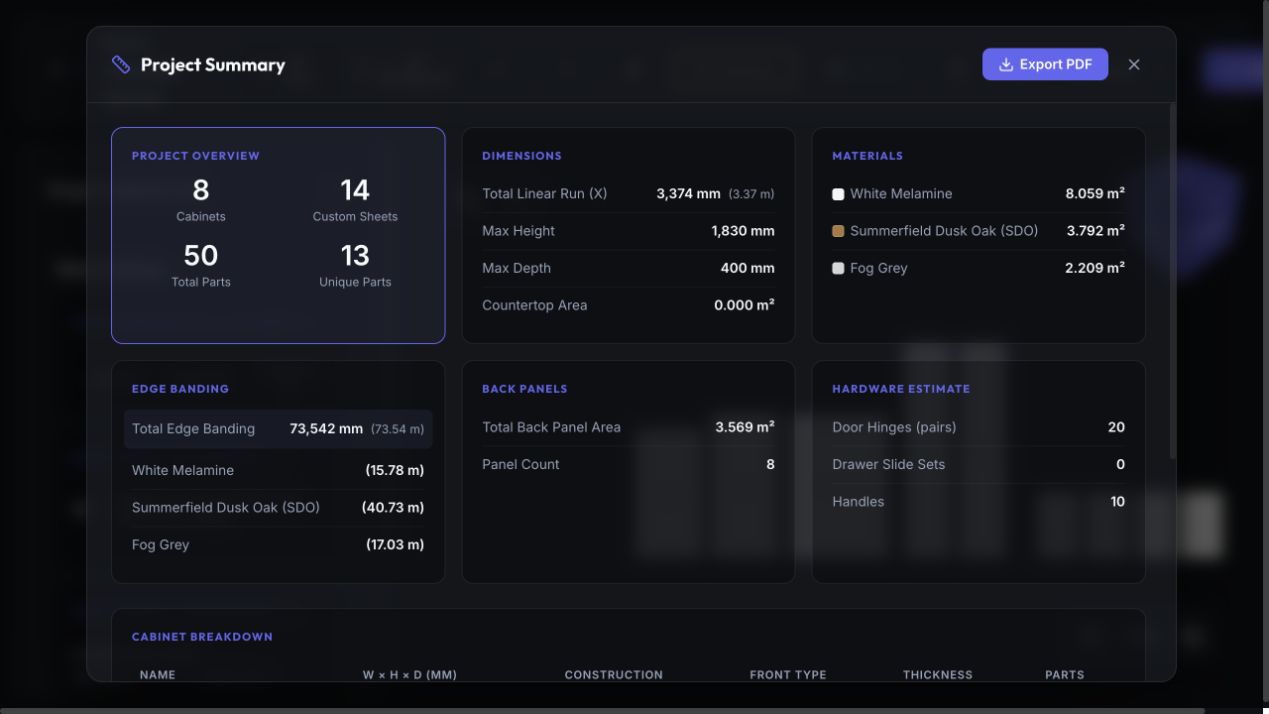1269x714 pixels.
Task: Click the Name column header in Cabinet Breakdown
Action: tap(157, 675)
